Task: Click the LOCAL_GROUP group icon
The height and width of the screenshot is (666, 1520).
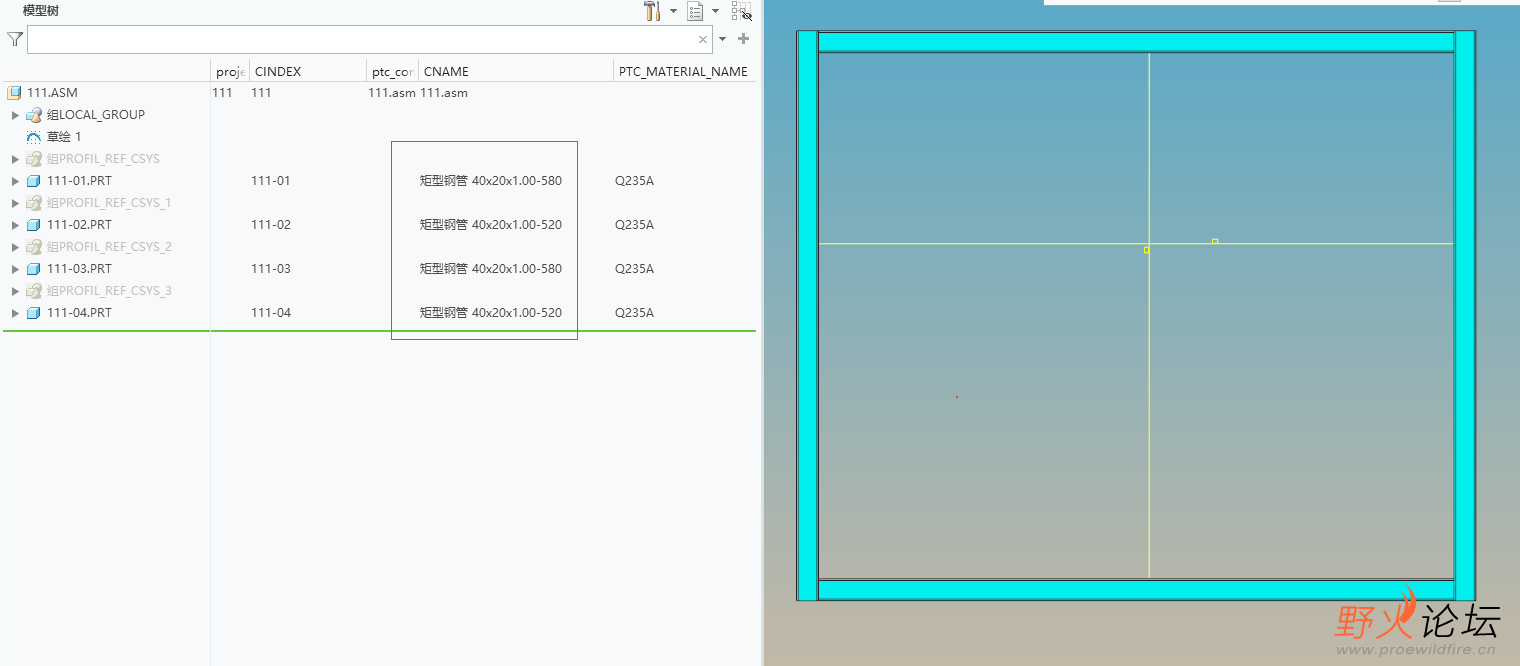Action: pyautogui.click(x=34, y=115)
